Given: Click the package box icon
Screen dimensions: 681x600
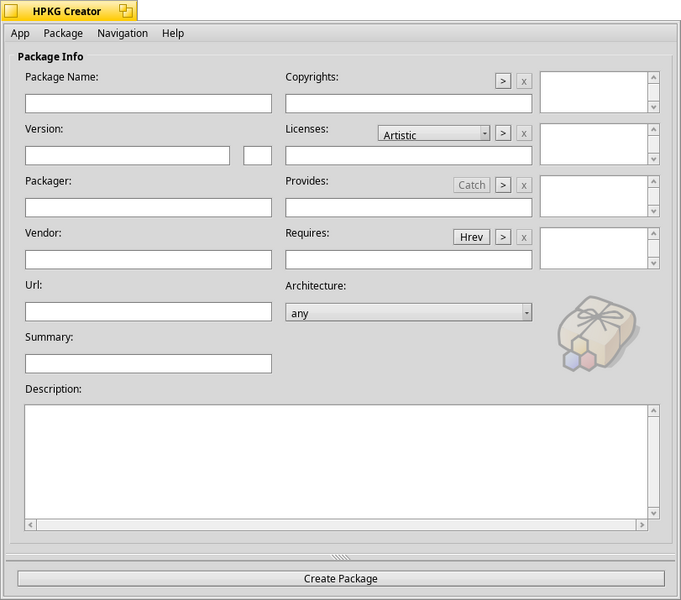Looking at the screenshot, I should point(598,334).
